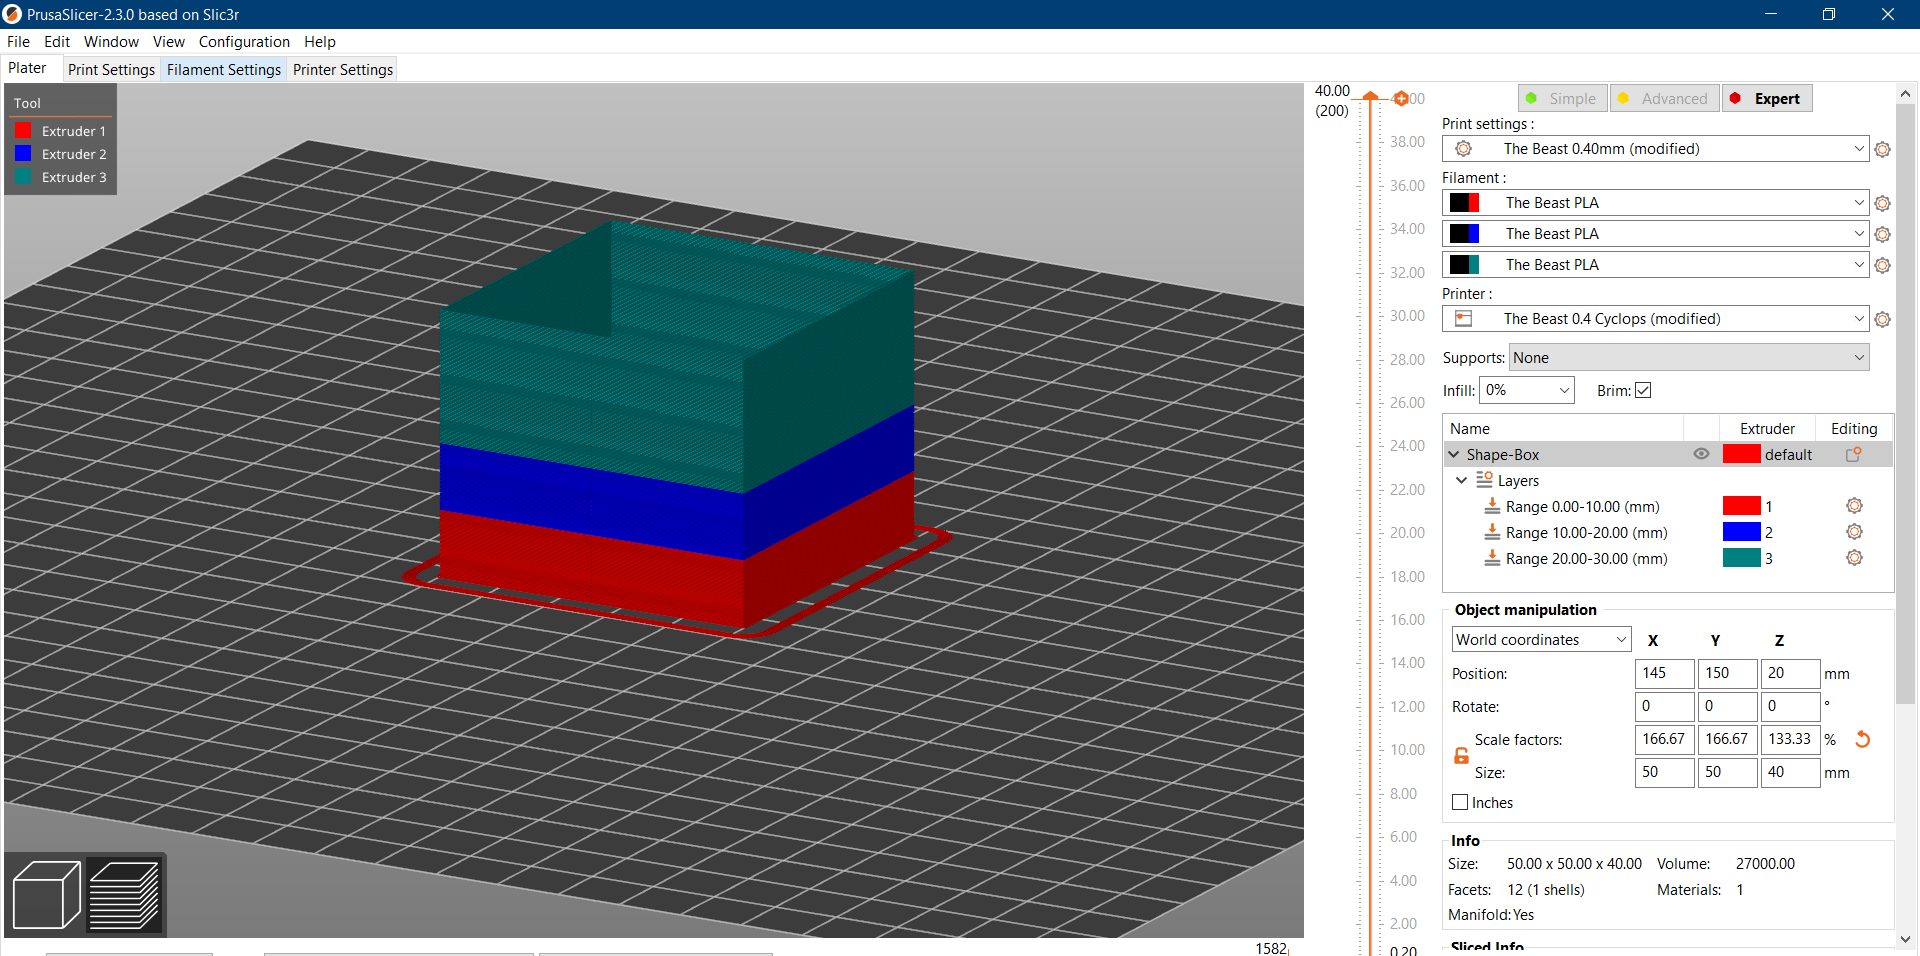Click Position X field showing 145
Viewport: 1920px width, 956px height.
[x=1665, y=673]
